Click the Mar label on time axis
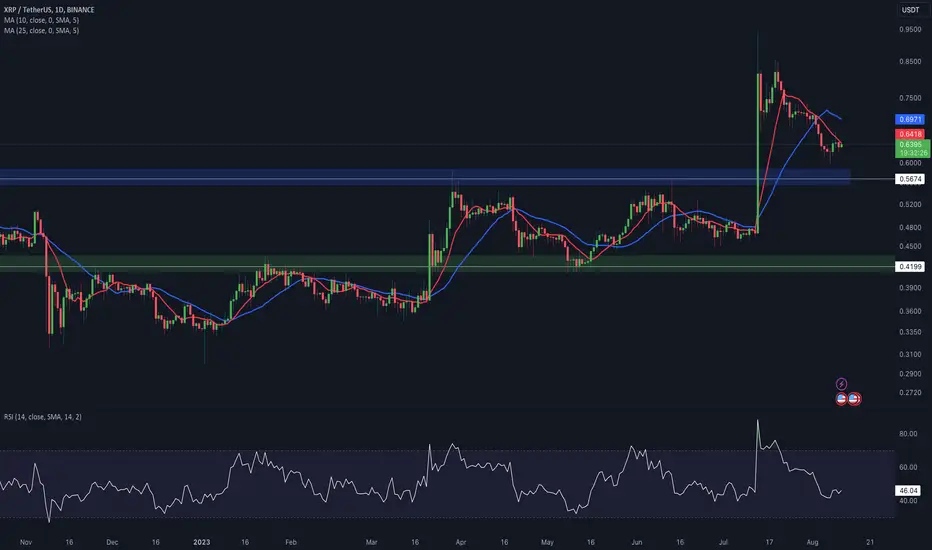This screenshot has height=550, width=932. (371, 542)
